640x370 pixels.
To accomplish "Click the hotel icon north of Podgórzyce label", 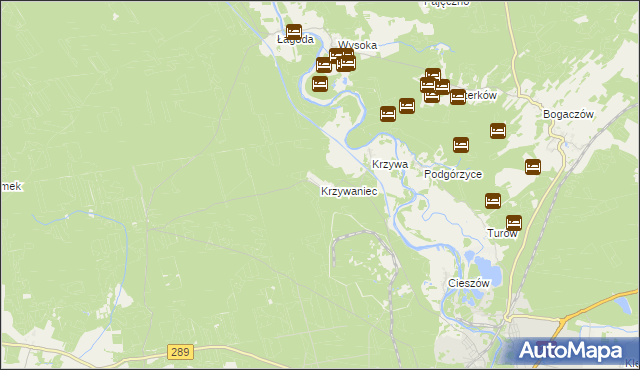I will pos(461,145).
